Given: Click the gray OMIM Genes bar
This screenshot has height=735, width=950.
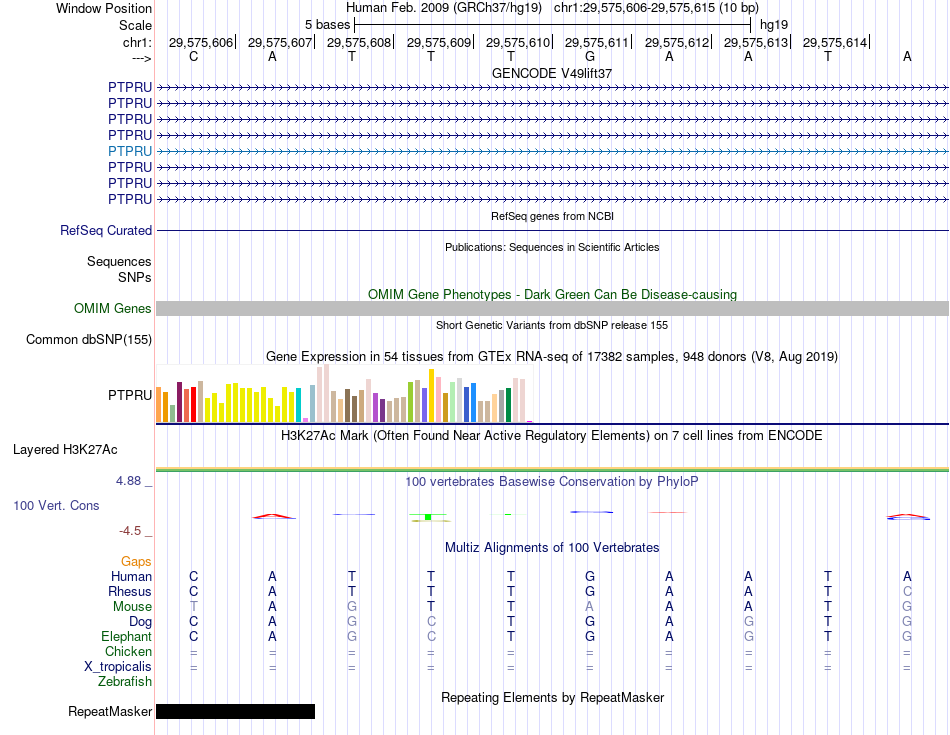Looking at the screenshot, I should point(552,308).
